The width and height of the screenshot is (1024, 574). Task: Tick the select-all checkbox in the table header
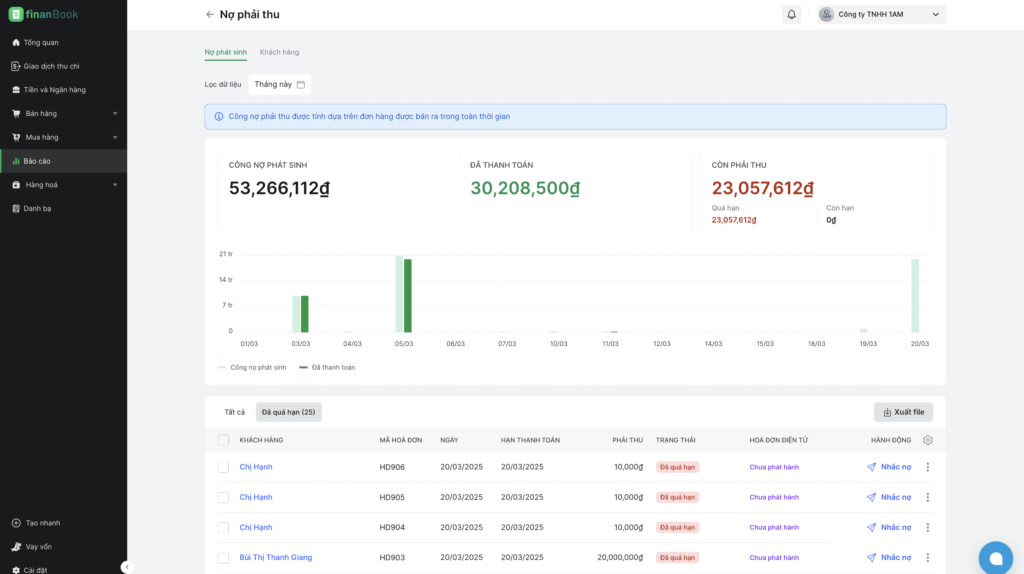tap(223, 440)
